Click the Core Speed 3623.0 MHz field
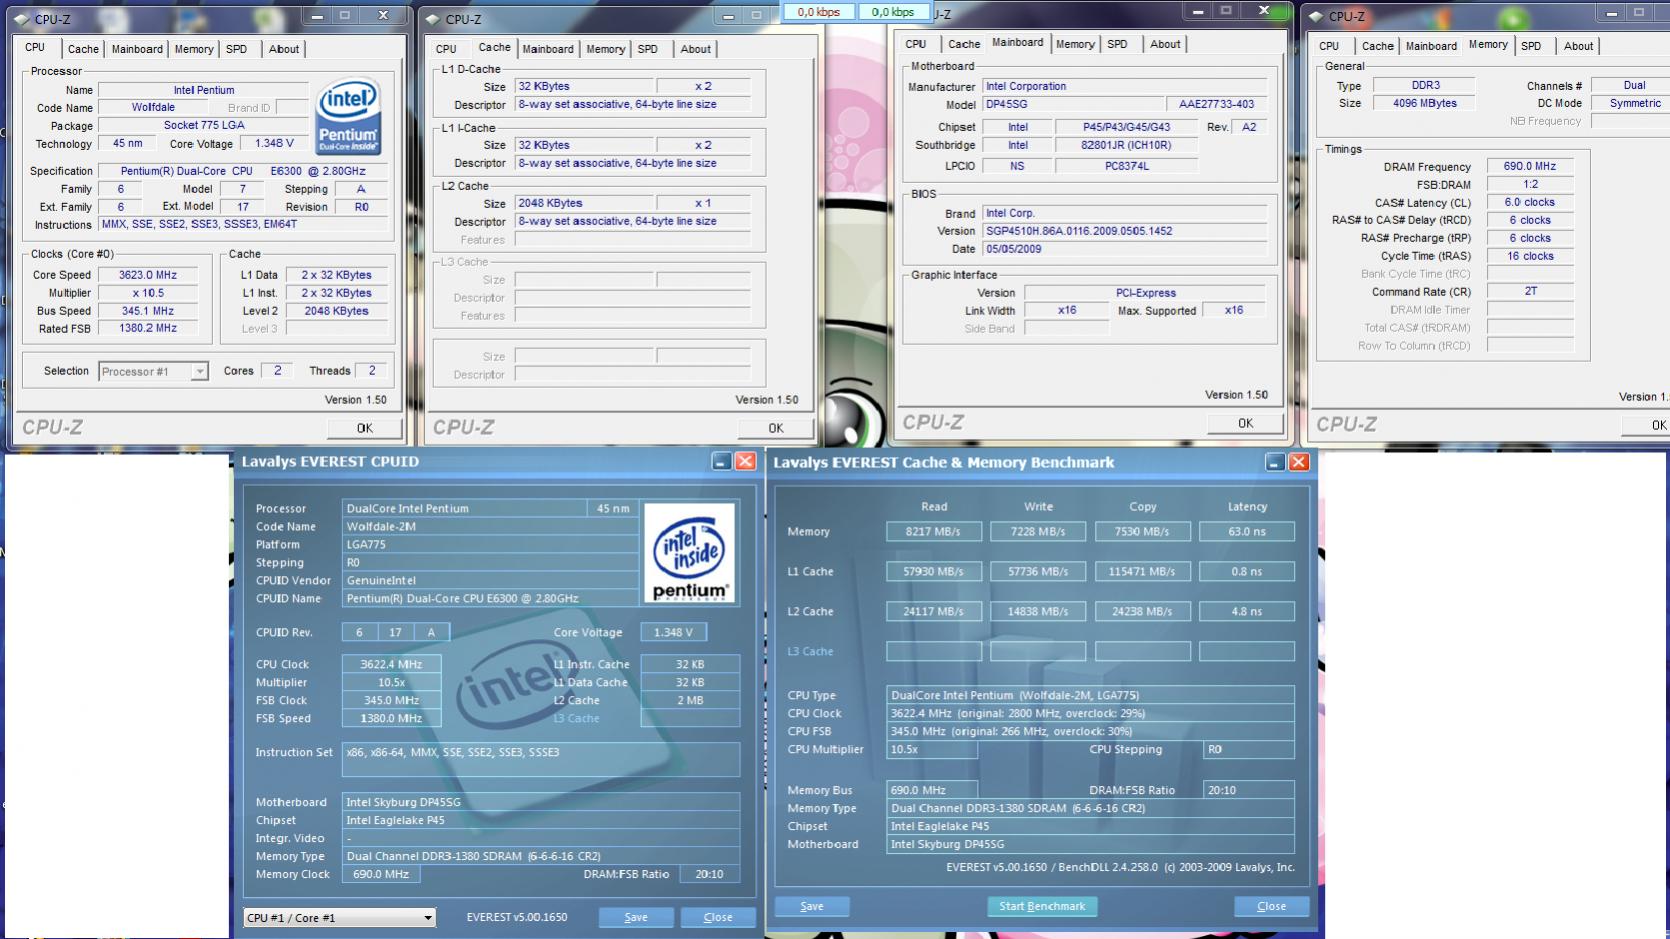This screenshot has width=1670, height=939. (x=148, y=275)
